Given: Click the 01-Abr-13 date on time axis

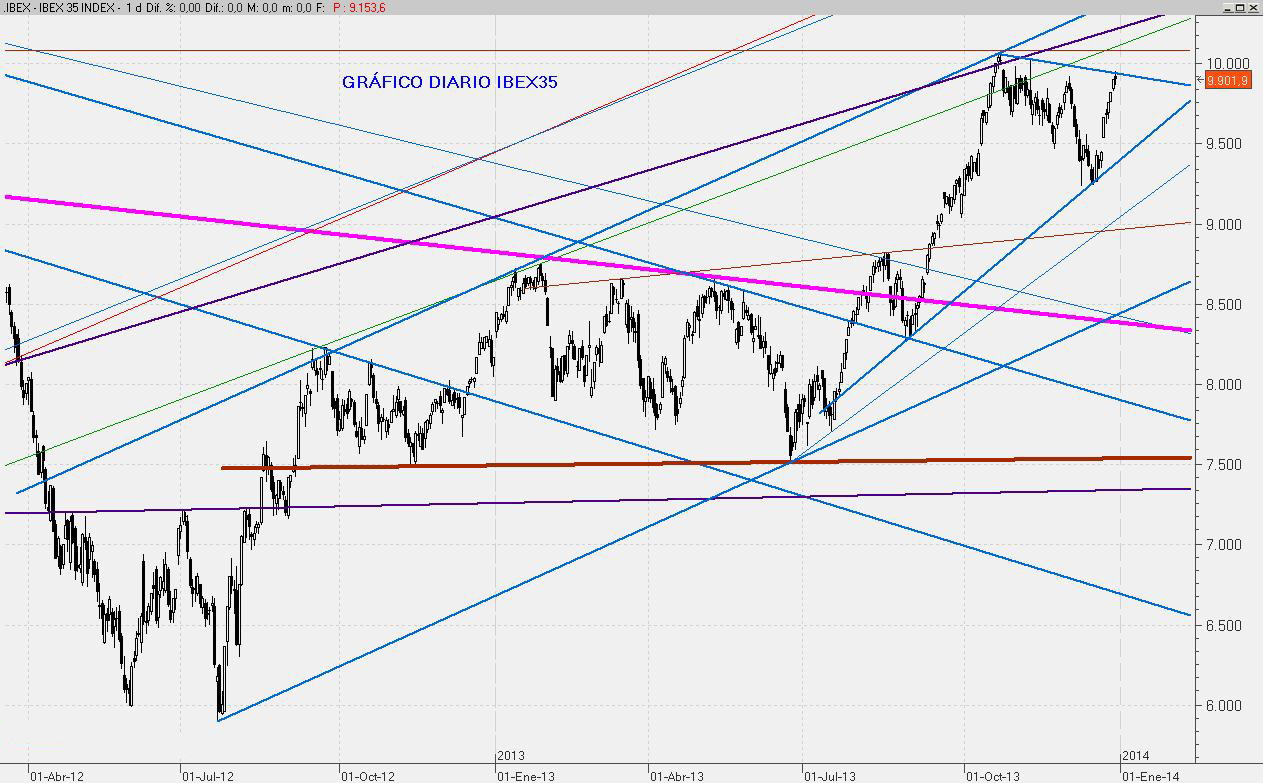Looking at the screenshot, I should pyautogui.click(x=678, y=774).
